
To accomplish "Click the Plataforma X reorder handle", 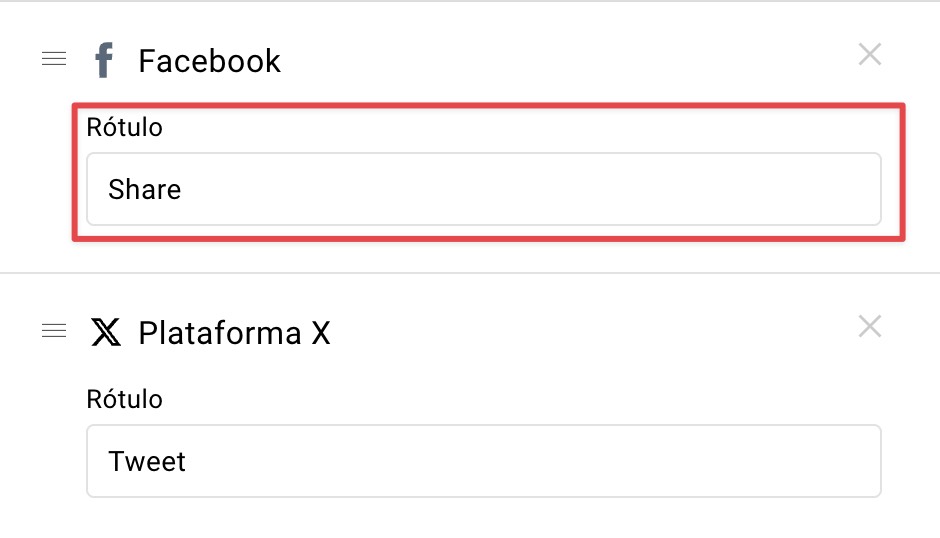I will [54, 330].
